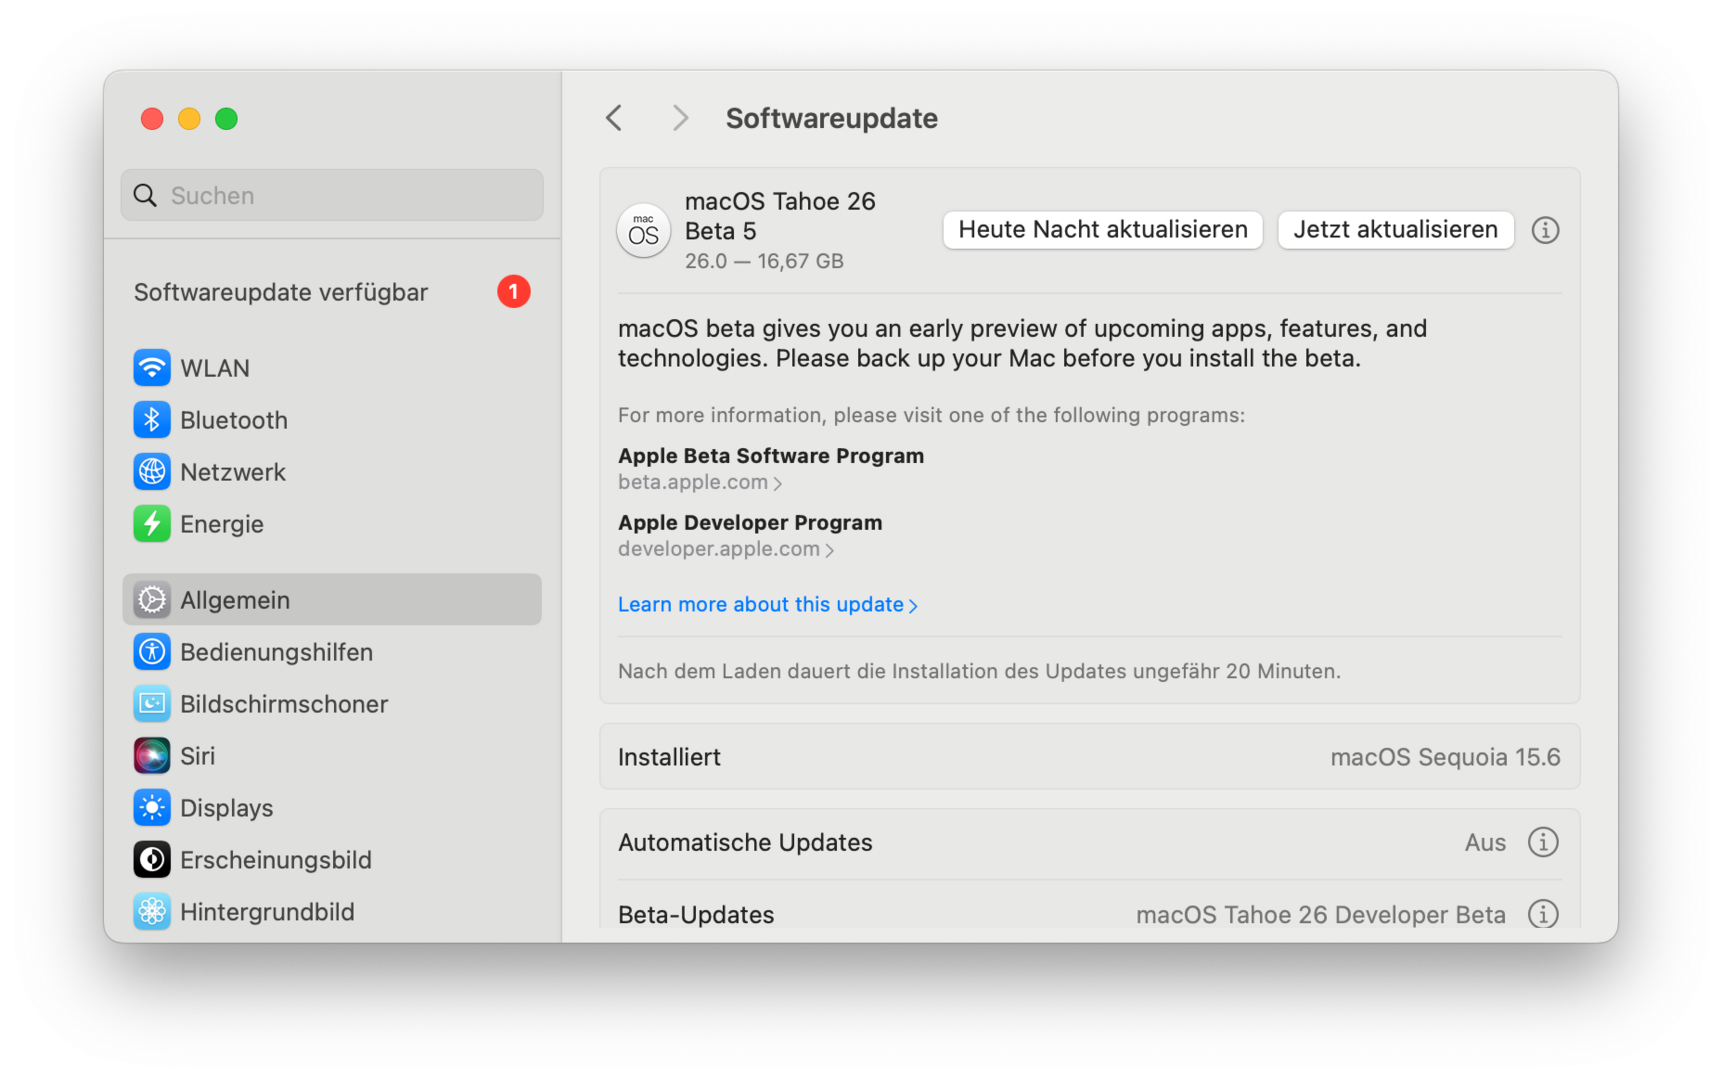This screenshot has width=1722, height=1080.
Task: Click the WLAN Wi-Fi icon in sidebar
Action: click(x=152, y=368)
